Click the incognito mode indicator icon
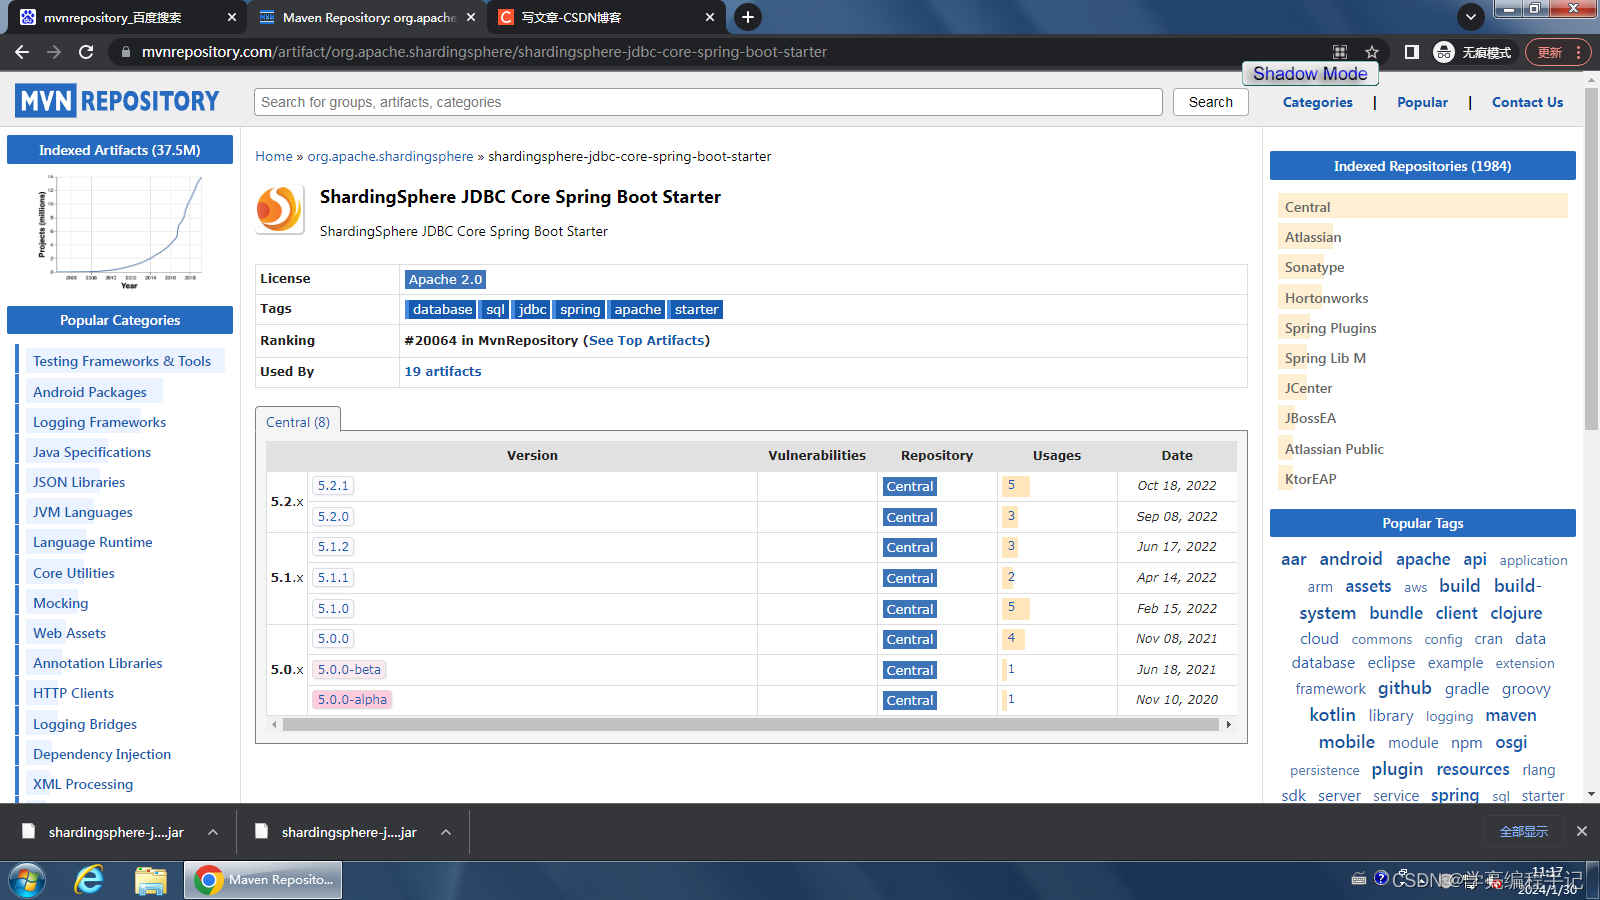1600x900 pixels. pyautogui.click(x=1444, y=52)
